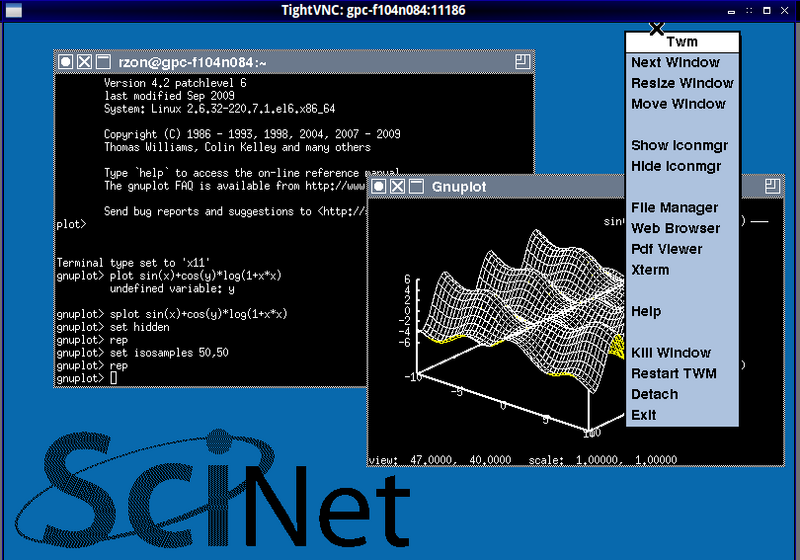800x560 pixels.
Task: Click the resize corner icon on the Gnuplot titlebar
Action: click(x=772, y=186)
